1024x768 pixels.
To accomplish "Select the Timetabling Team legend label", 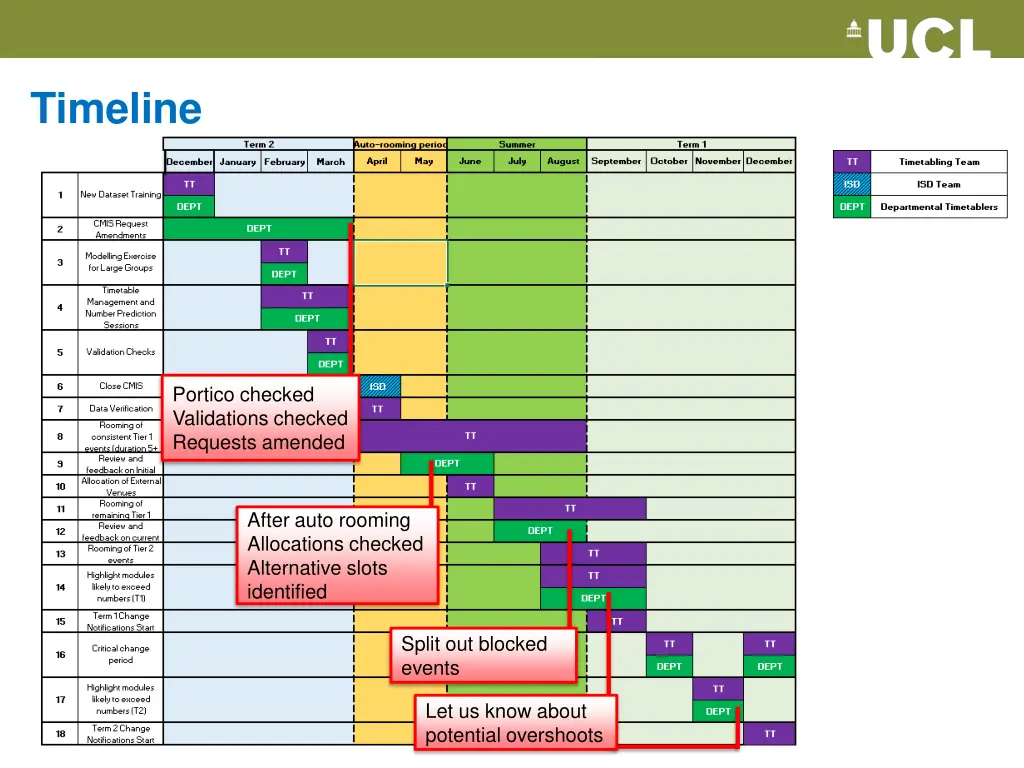I will pyautogui.click(x=939, y=161).
